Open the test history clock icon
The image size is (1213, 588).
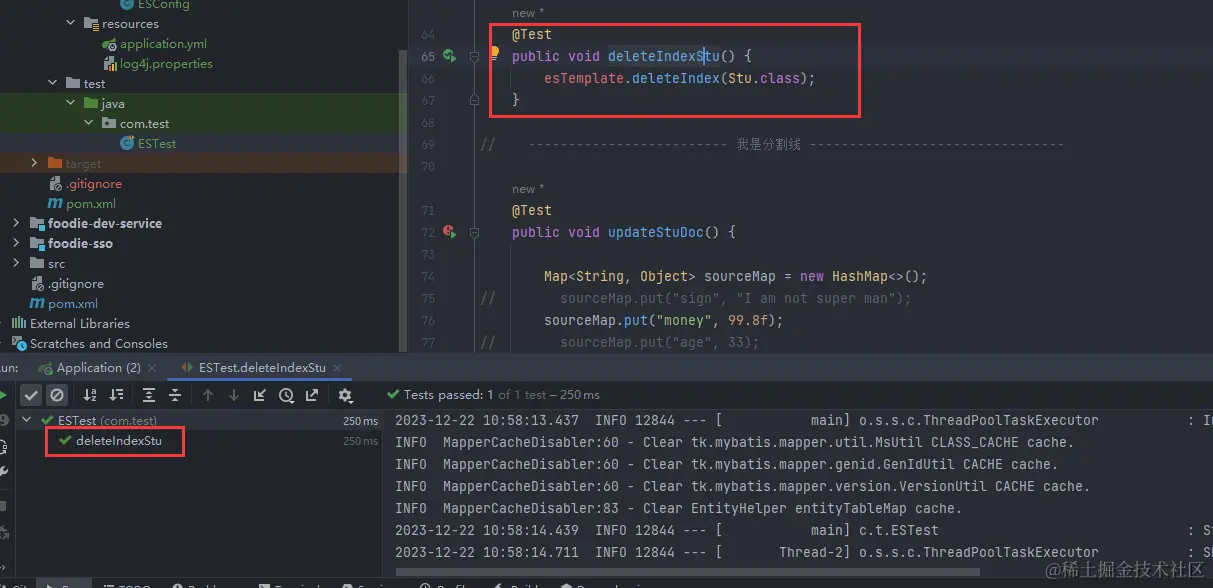click(x=286, y=396)
